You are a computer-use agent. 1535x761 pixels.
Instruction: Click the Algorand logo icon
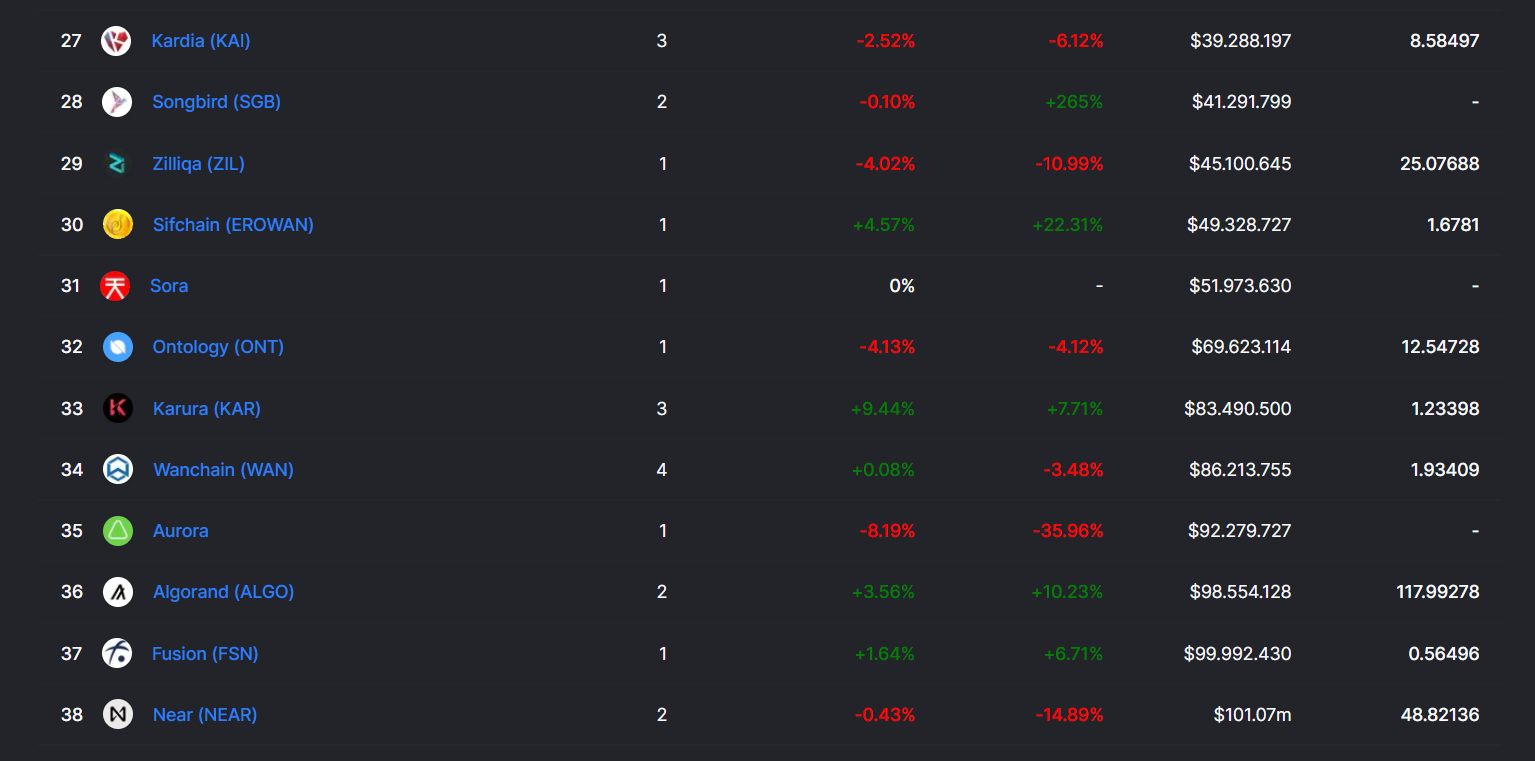[118, 592]
